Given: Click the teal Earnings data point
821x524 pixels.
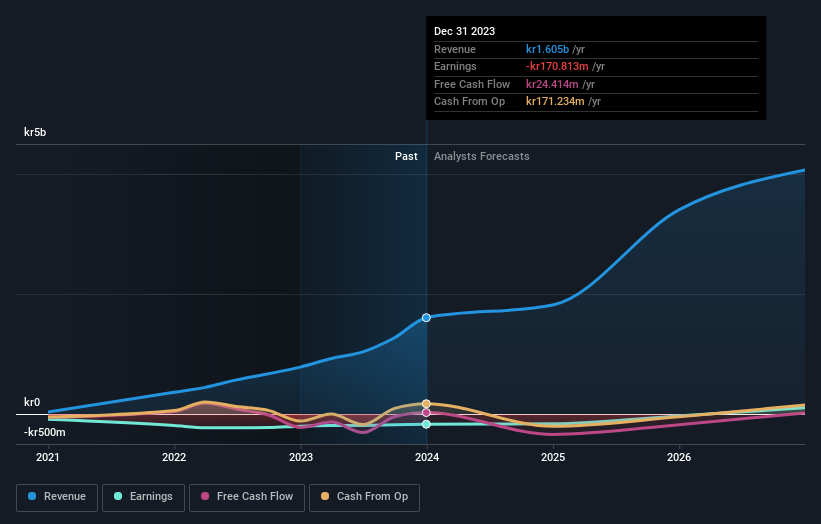Looking at the screenshot, I should click(426, 424).
